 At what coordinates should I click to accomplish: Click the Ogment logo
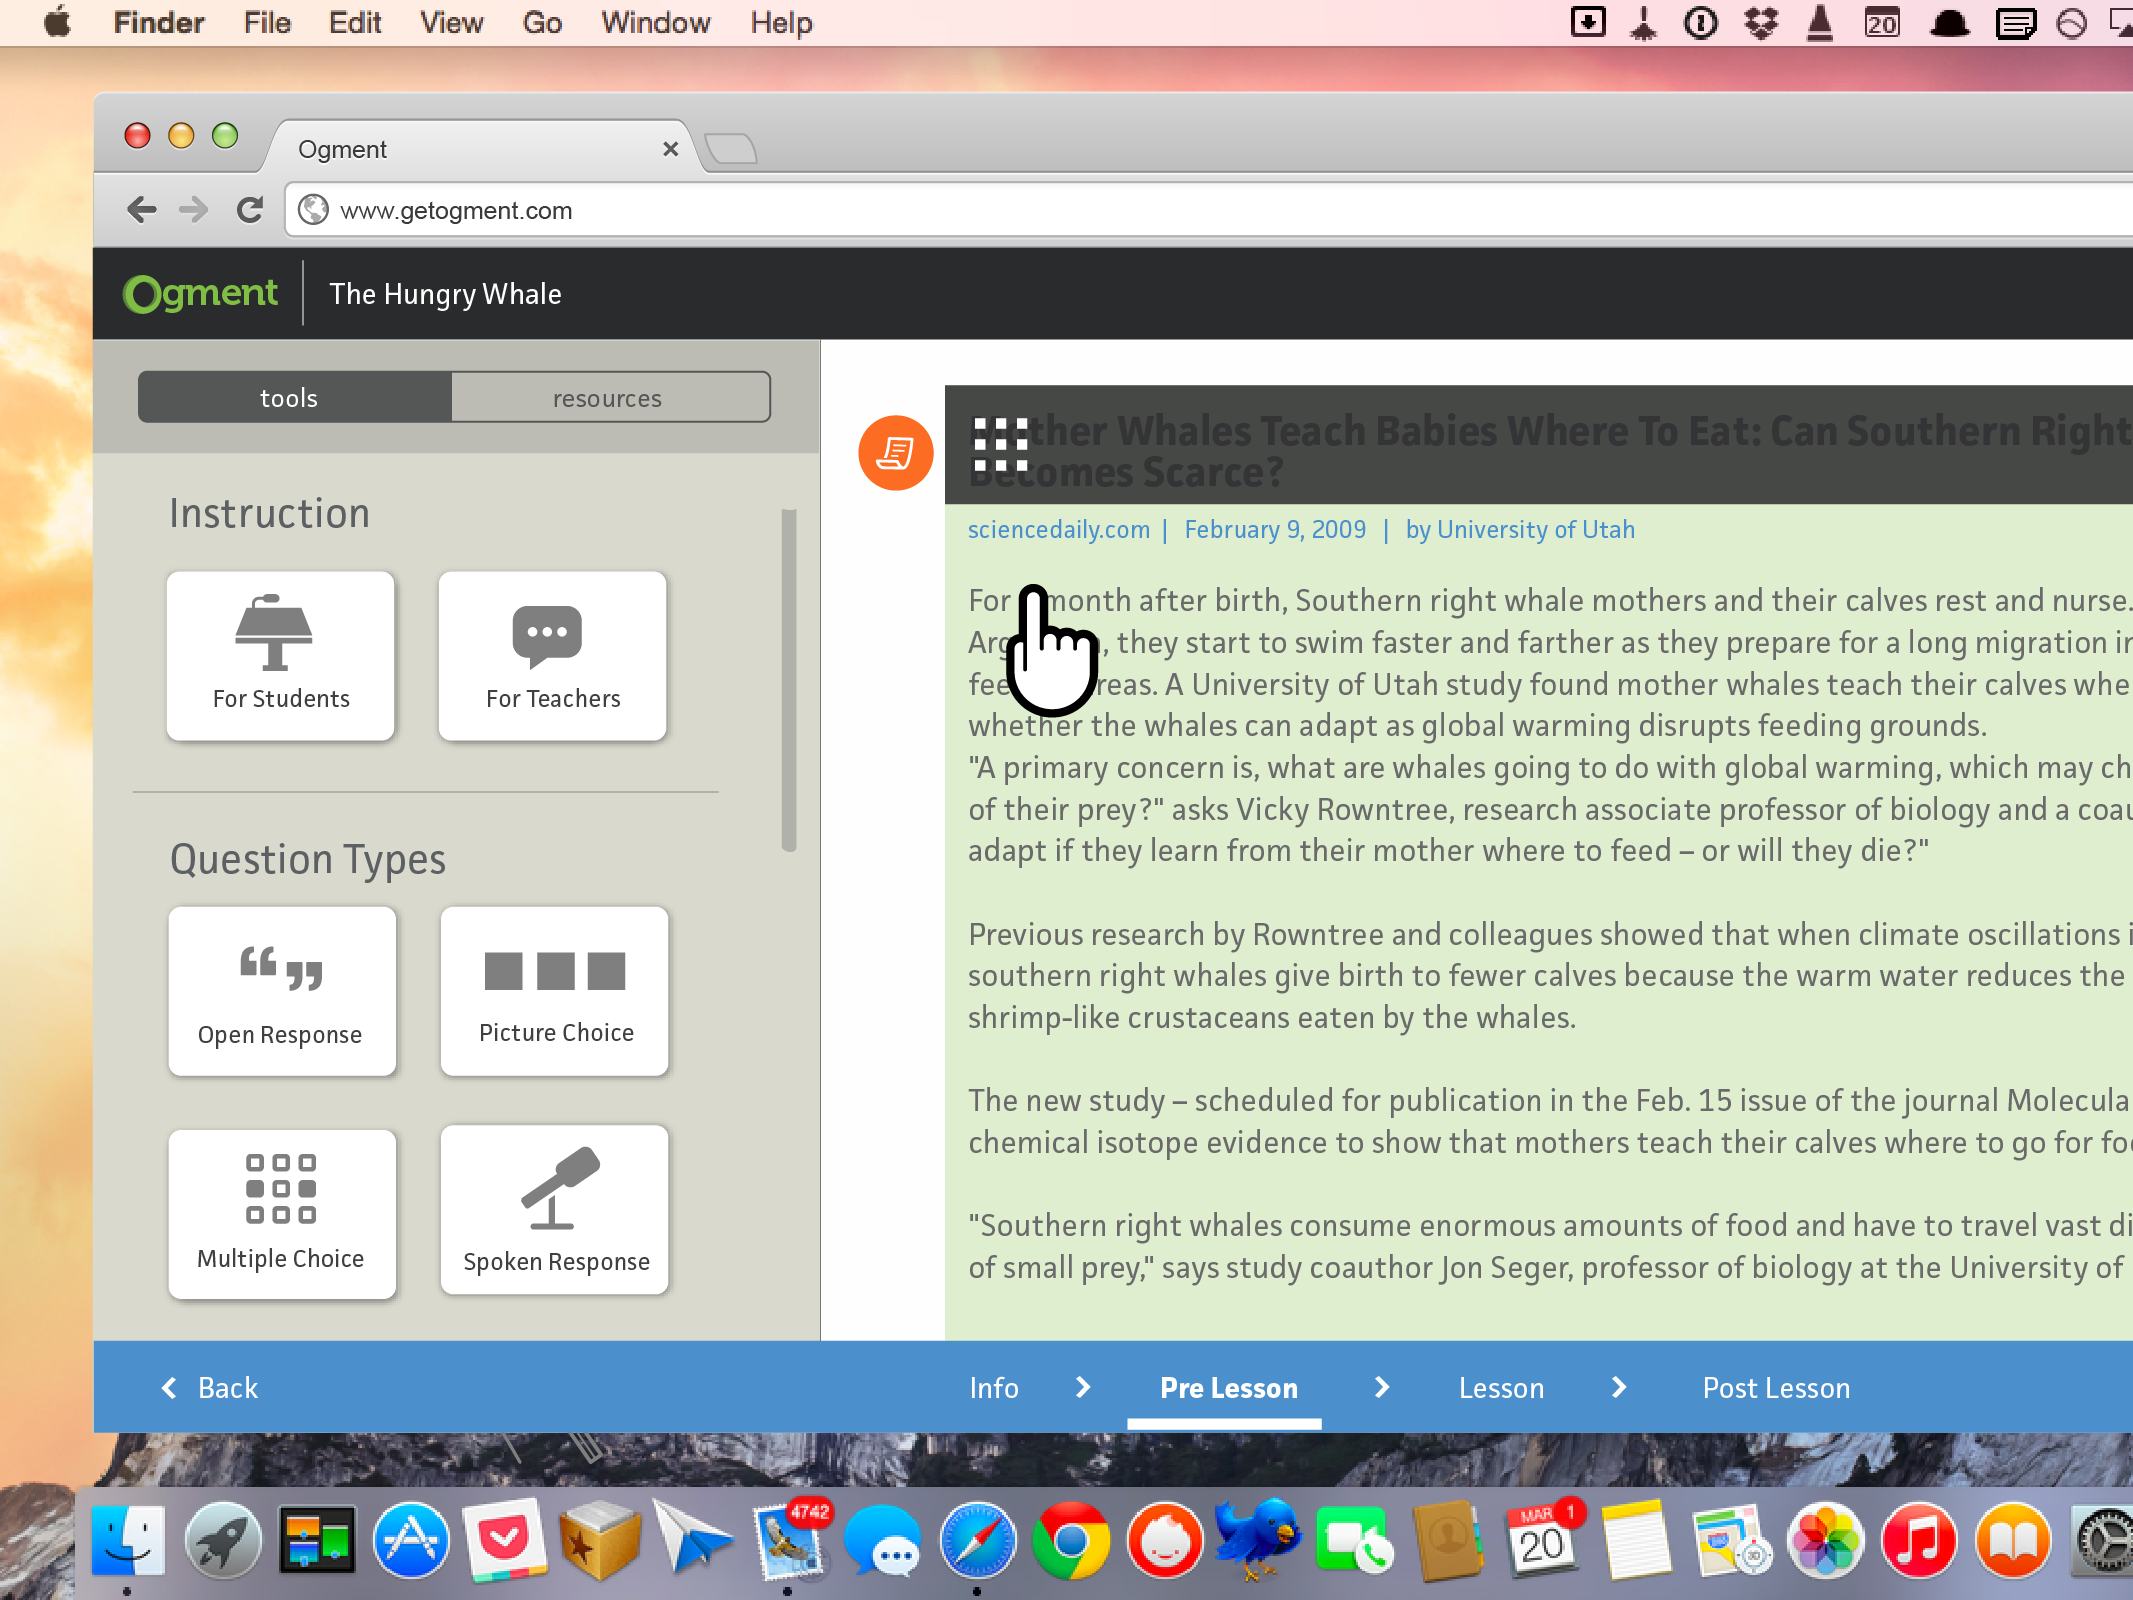pyautogui.click(x=200, y=293)
